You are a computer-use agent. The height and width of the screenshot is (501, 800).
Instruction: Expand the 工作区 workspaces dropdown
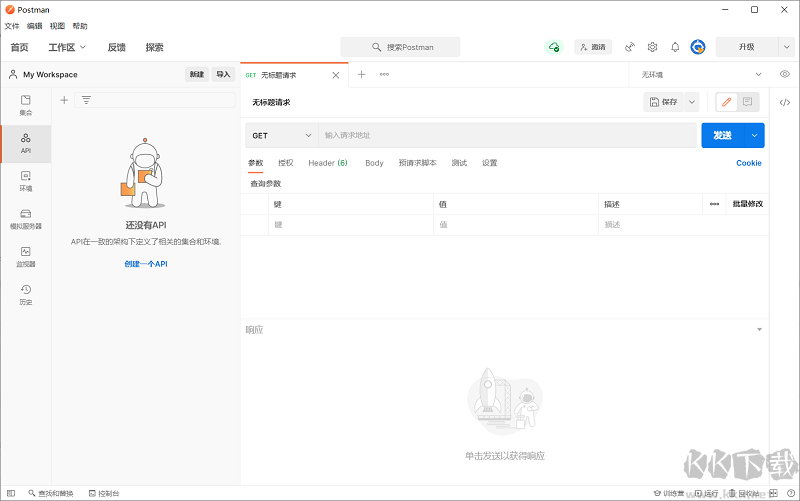pos(67,47)
